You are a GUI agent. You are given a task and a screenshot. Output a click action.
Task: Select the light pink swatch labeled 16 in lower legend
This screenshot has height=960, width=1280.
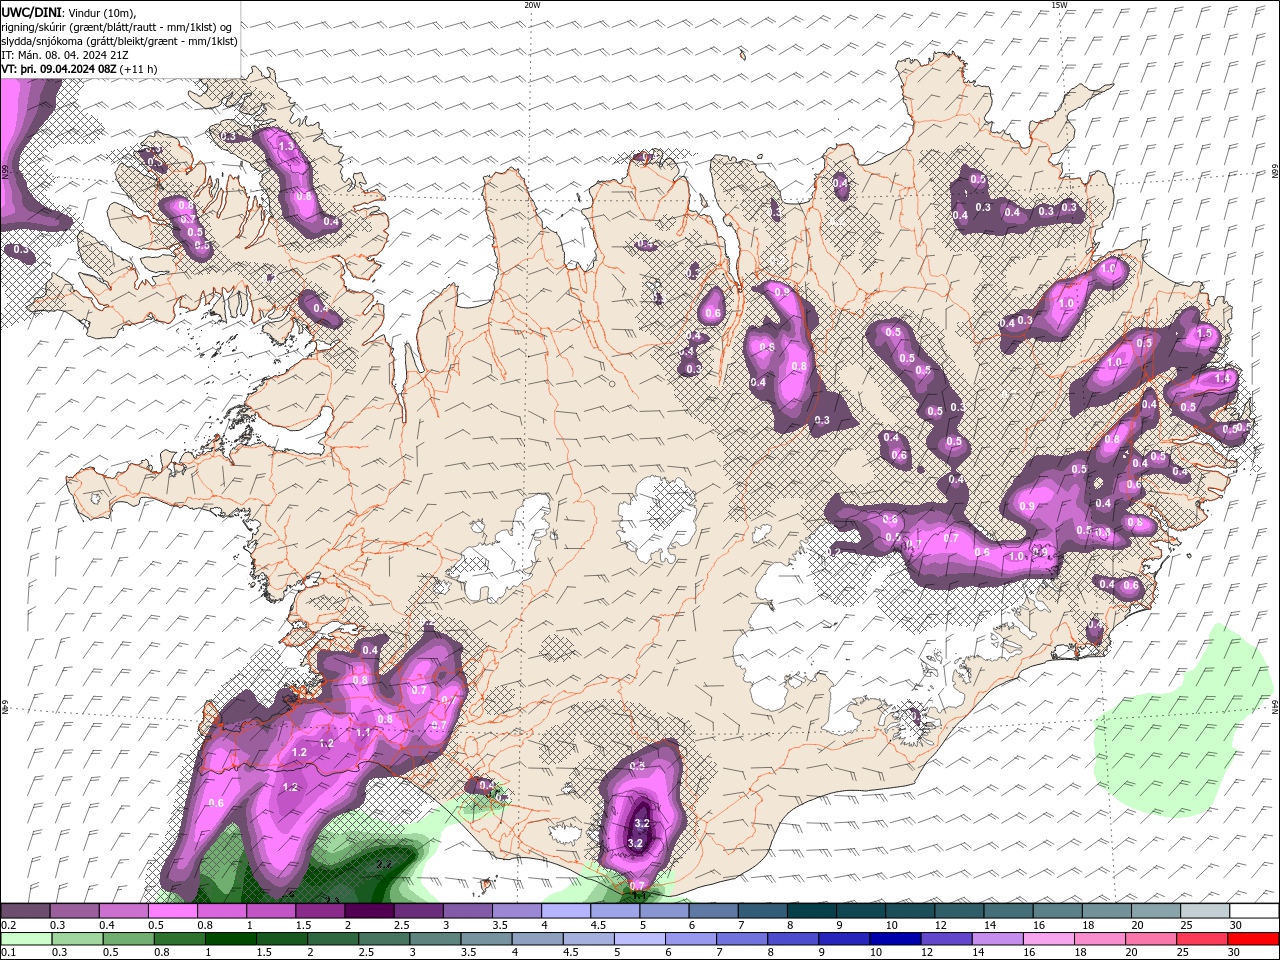click(1049, 939)
